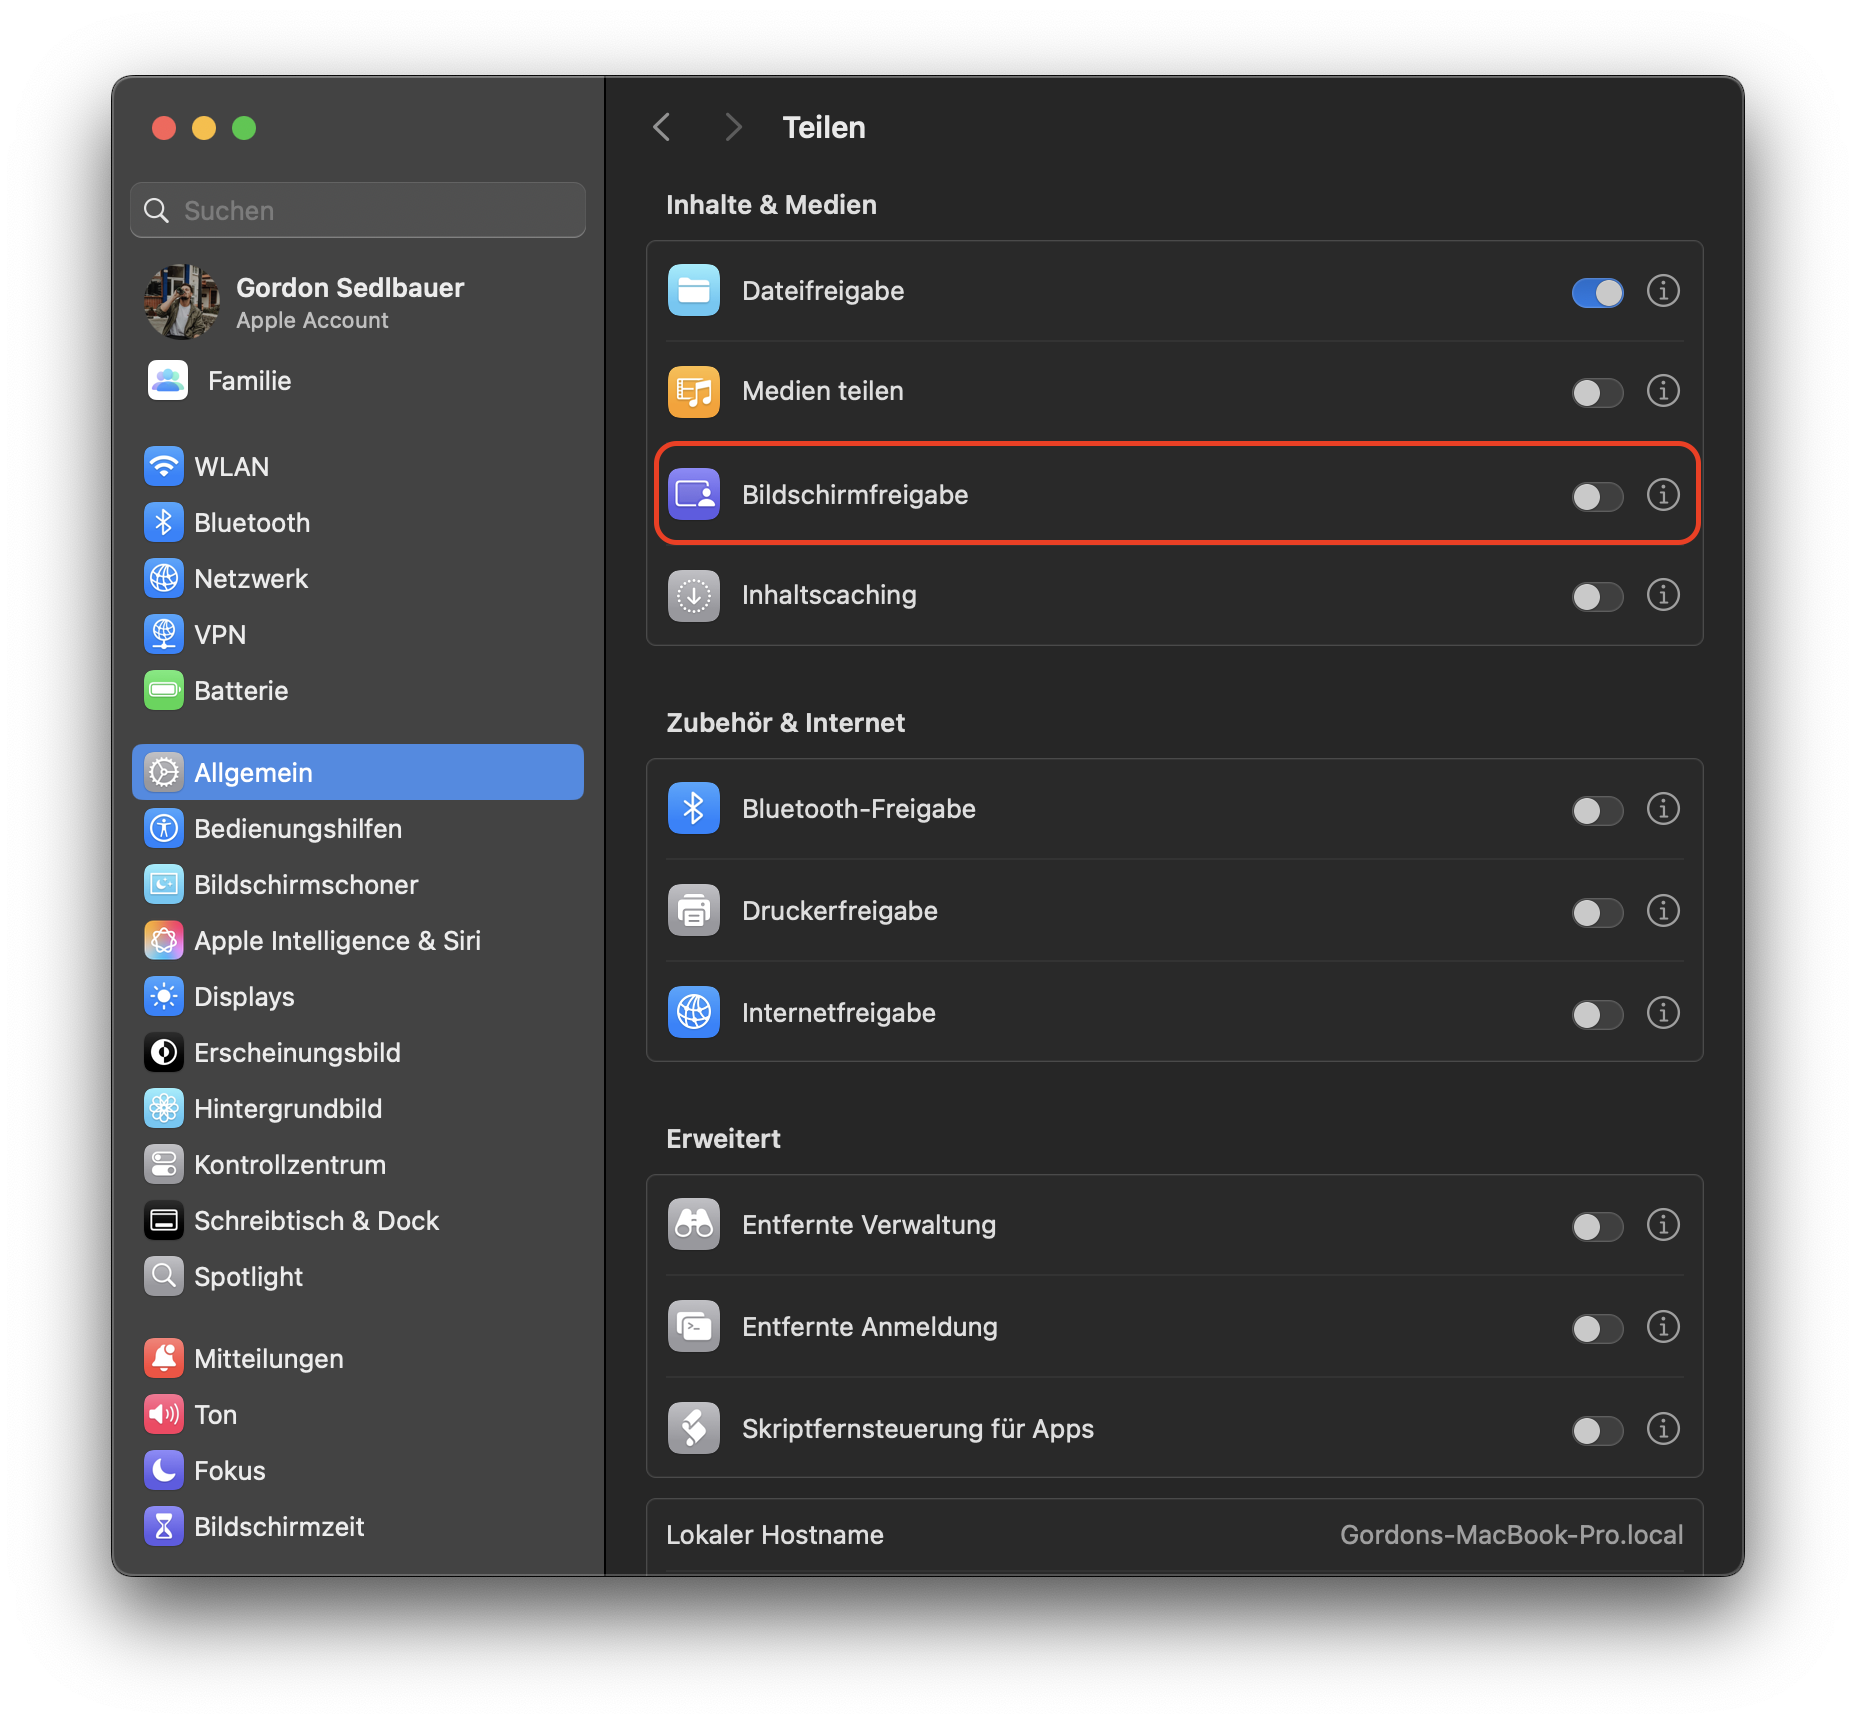
Task: Open Fokus settings via the moon icon
Action: pyautogui.click(x=164, y=1470)
